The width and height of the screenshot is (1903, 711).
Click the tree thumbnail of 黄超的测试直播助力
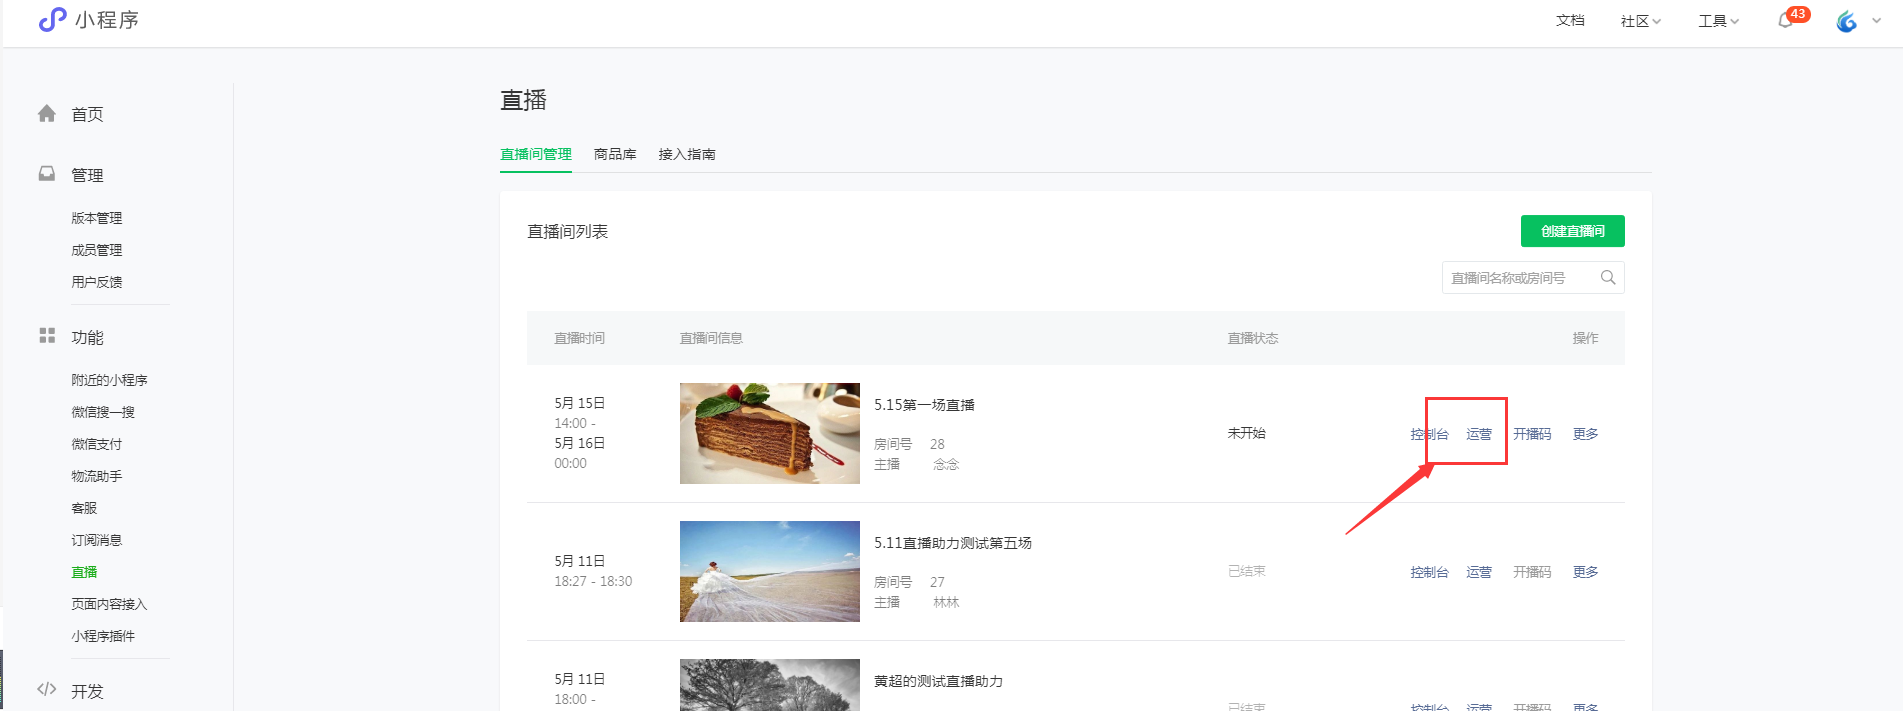point(770,685)
